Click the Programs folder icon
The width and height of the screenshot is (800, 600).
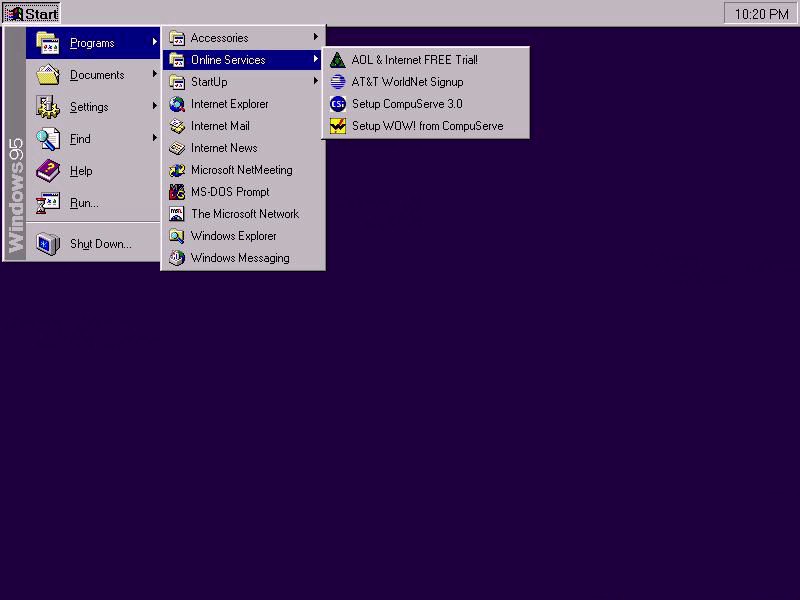coord(48,43)
